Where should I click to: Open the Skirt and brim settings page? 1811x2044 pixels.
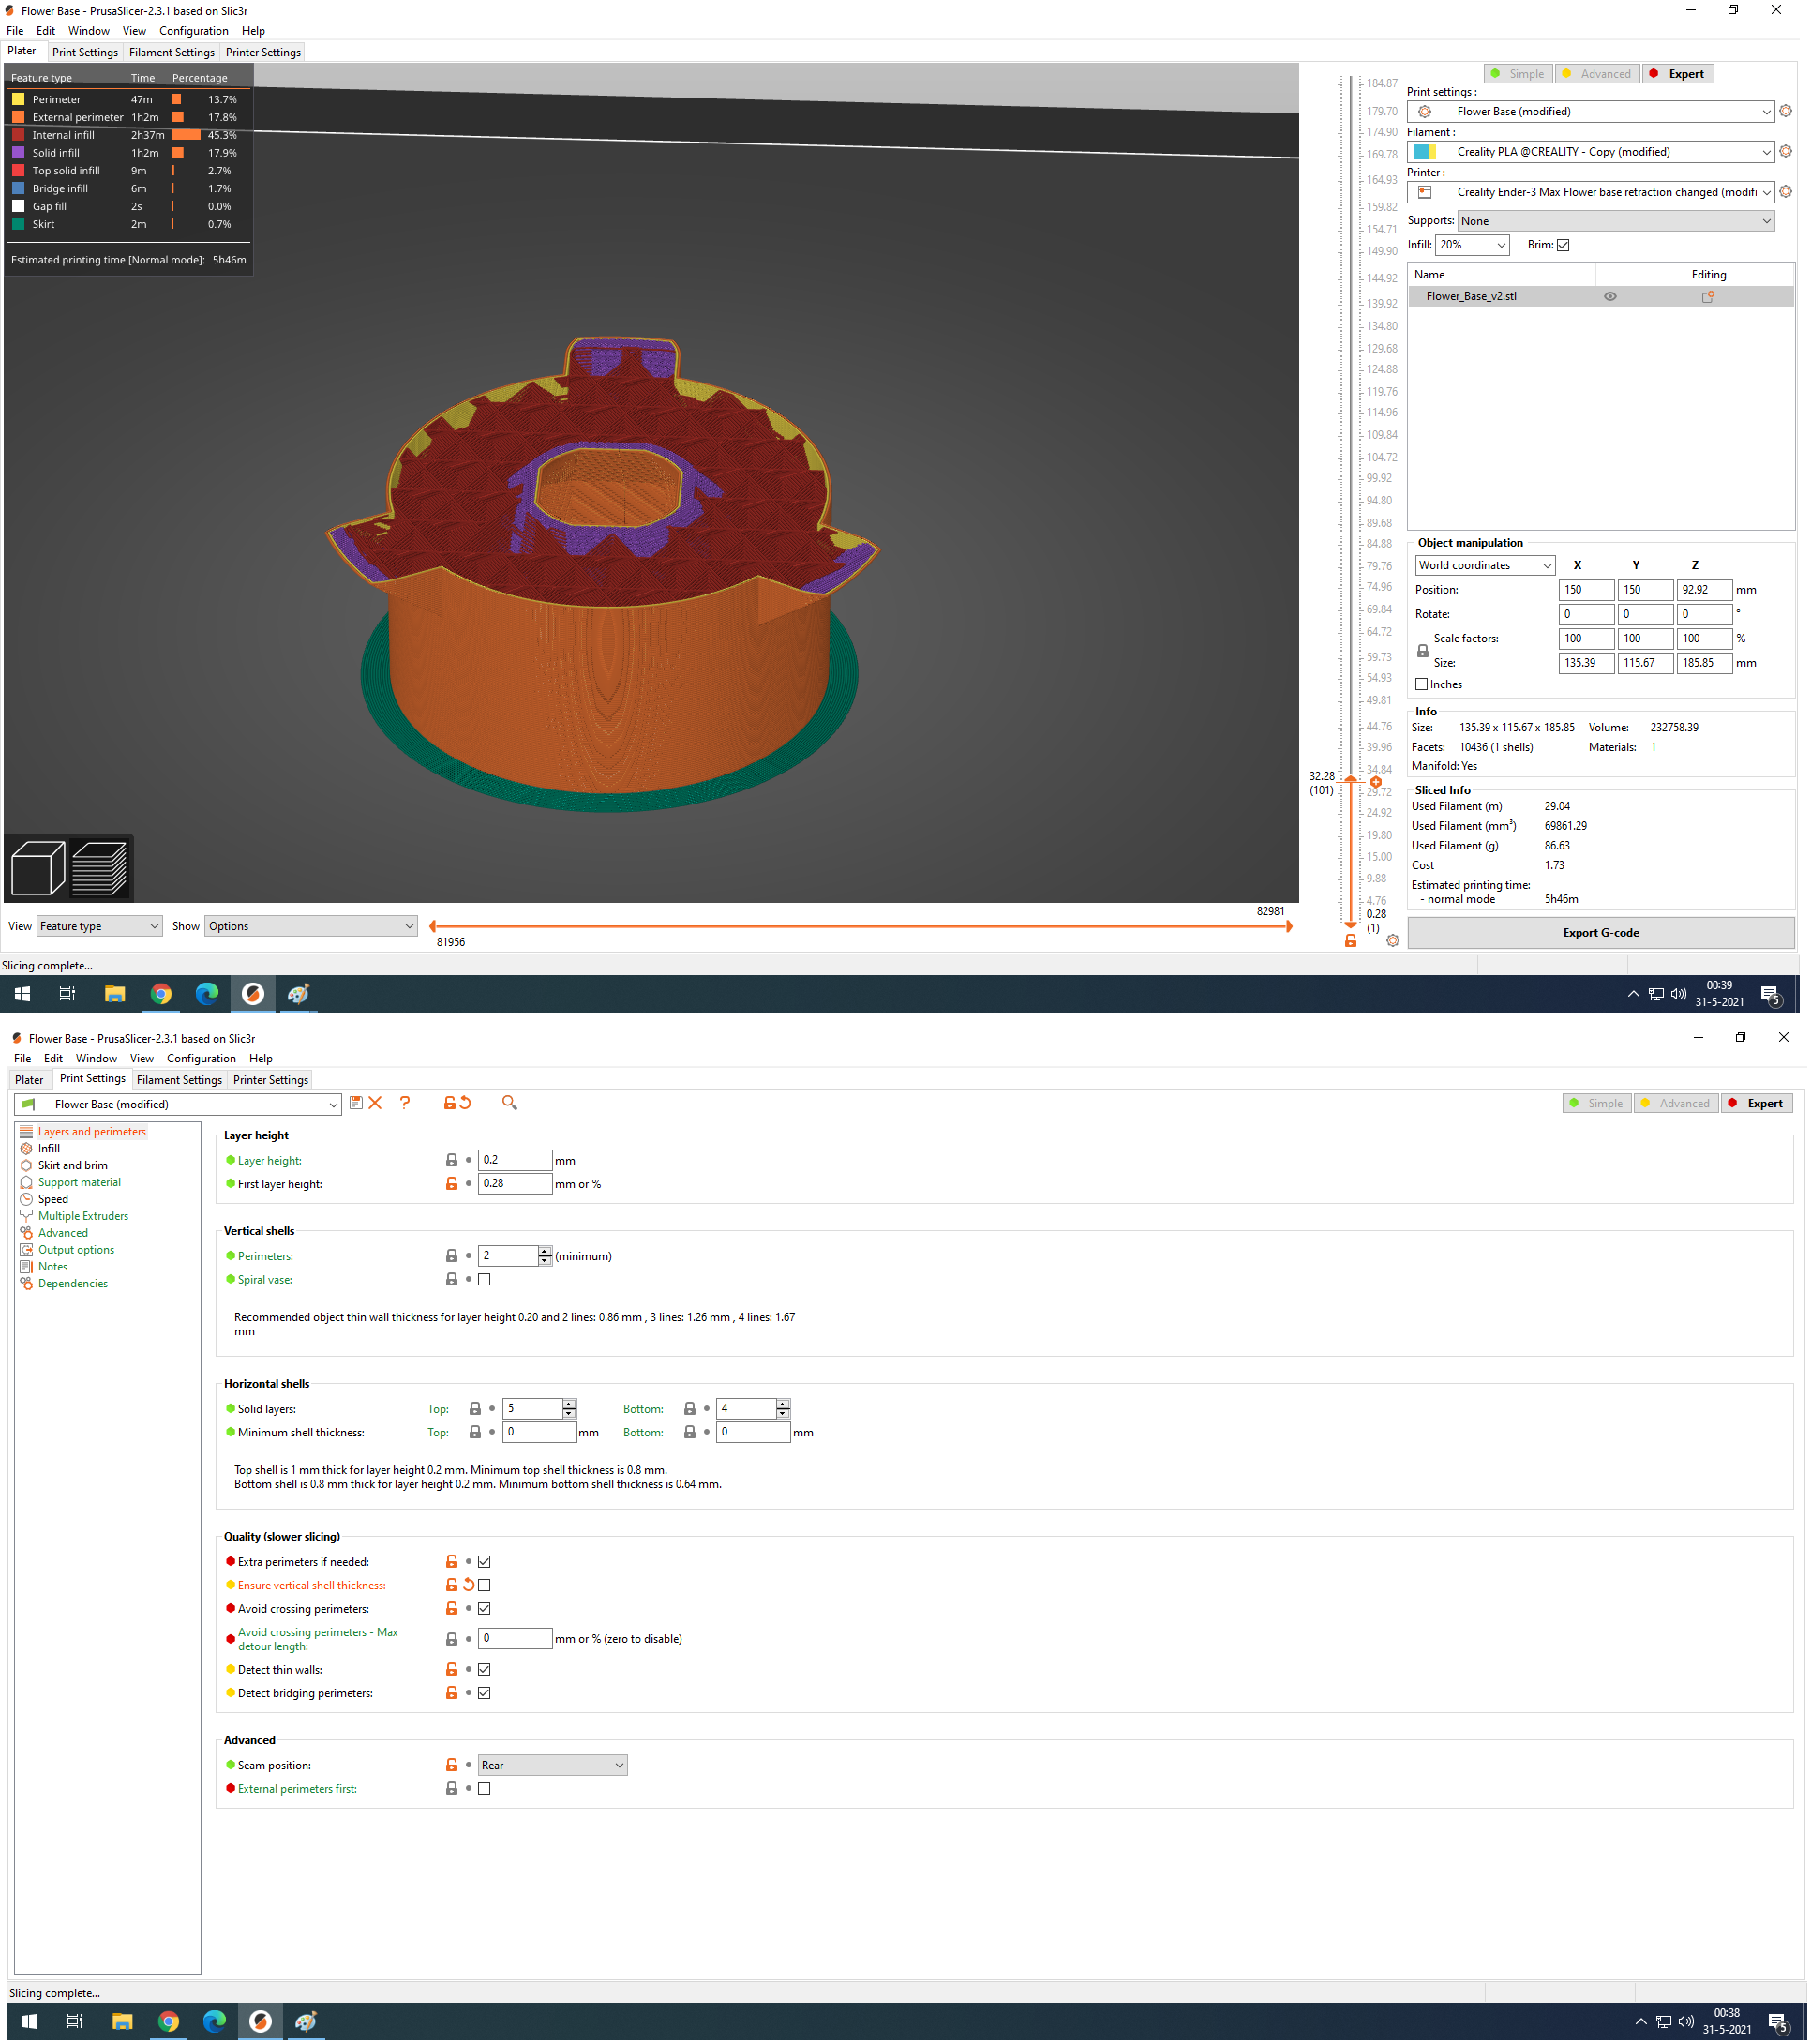tap(72, 1165)
